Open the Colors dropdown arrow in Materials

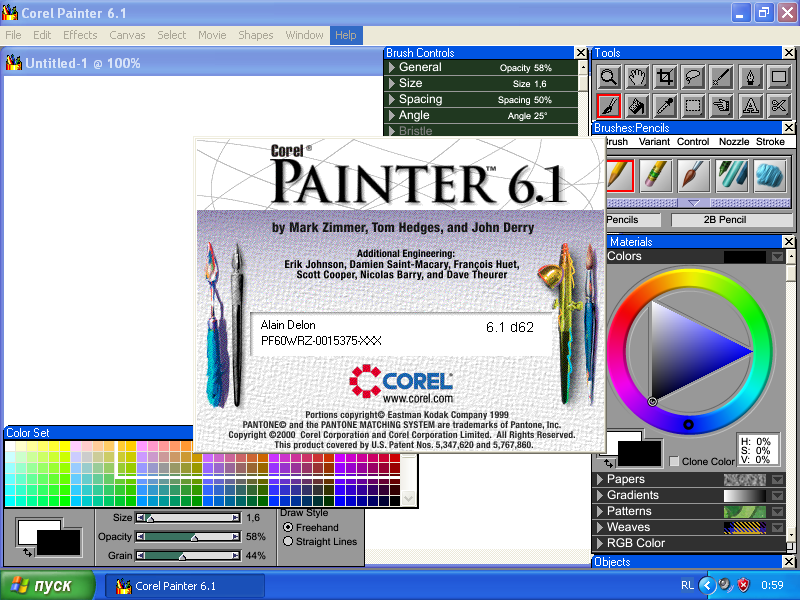click(777, 257)
